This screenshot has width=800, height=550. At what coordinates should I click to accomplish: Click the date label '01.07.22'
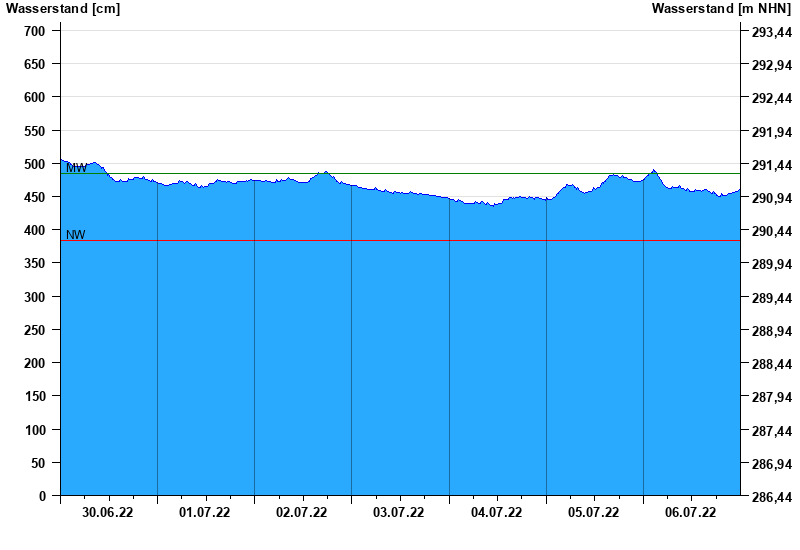click(x=205, y=512)
